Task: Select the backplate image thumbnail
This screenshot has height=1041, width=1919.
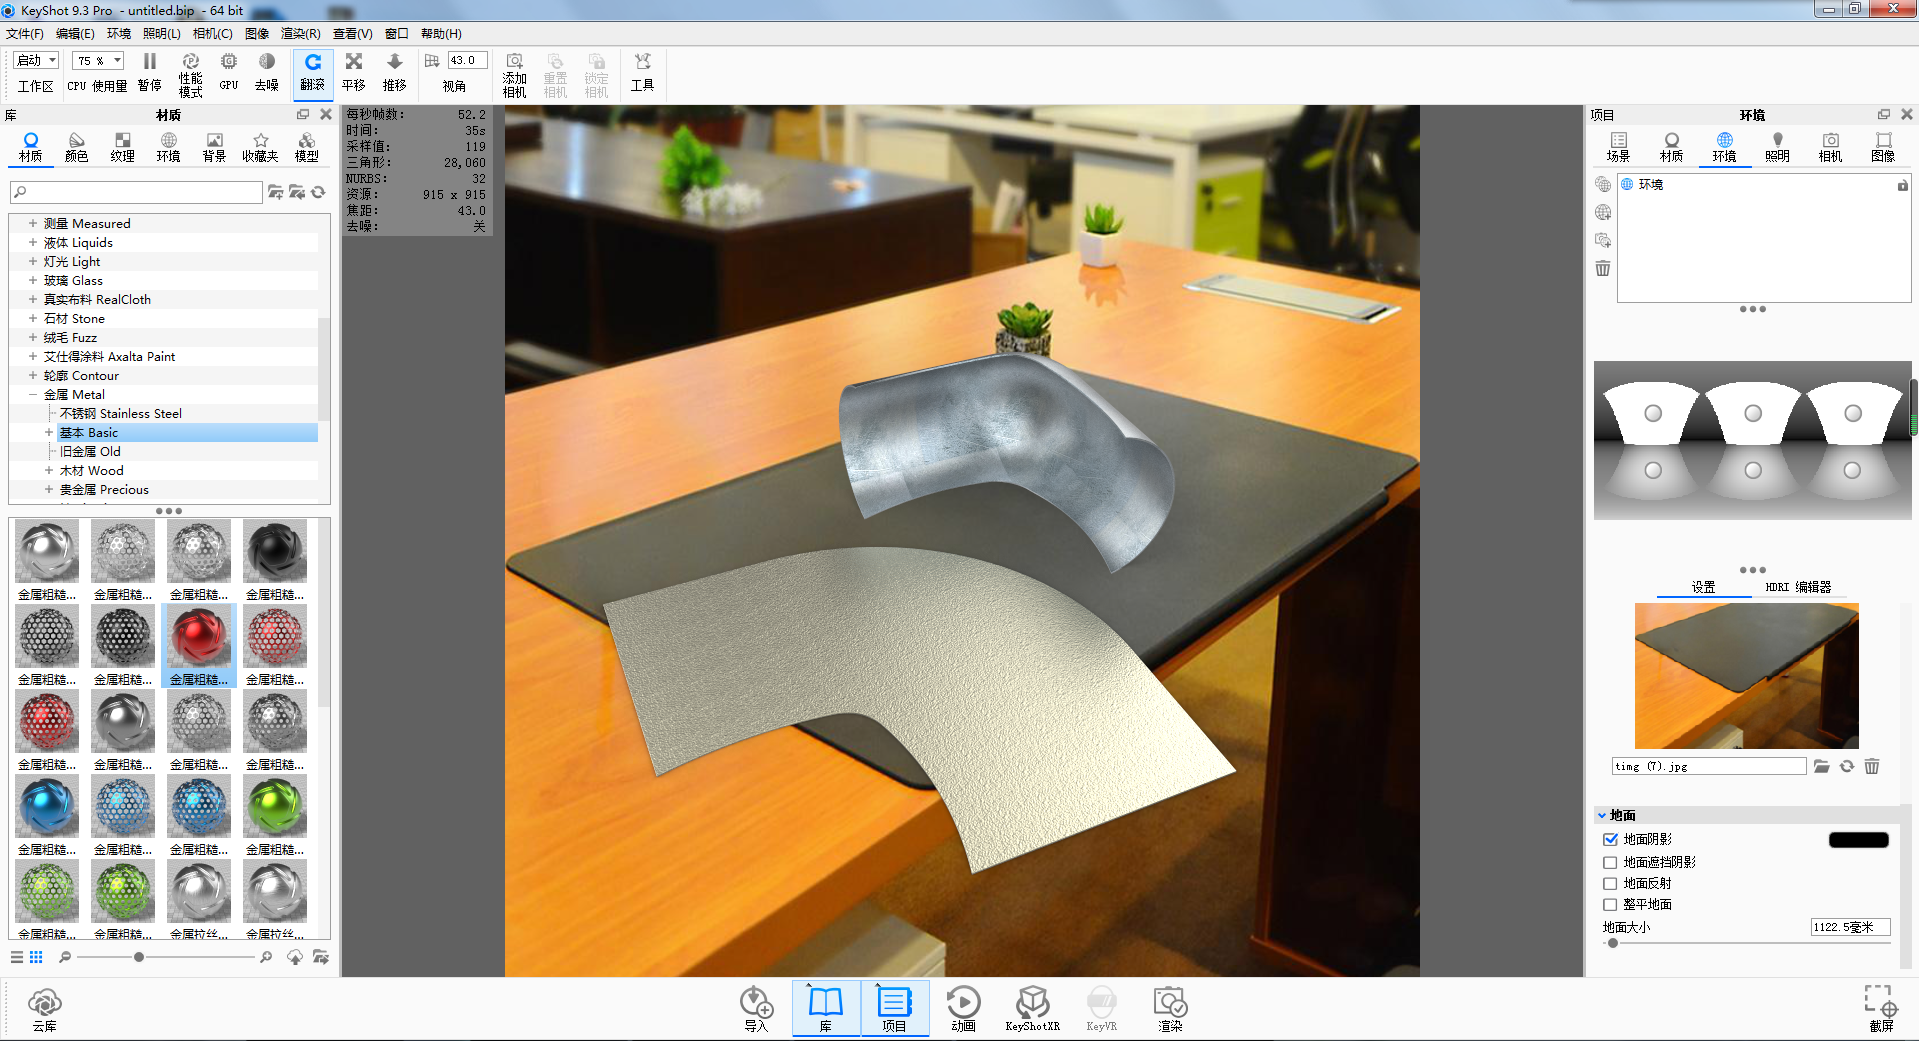Action: (x=1747, y=676)
